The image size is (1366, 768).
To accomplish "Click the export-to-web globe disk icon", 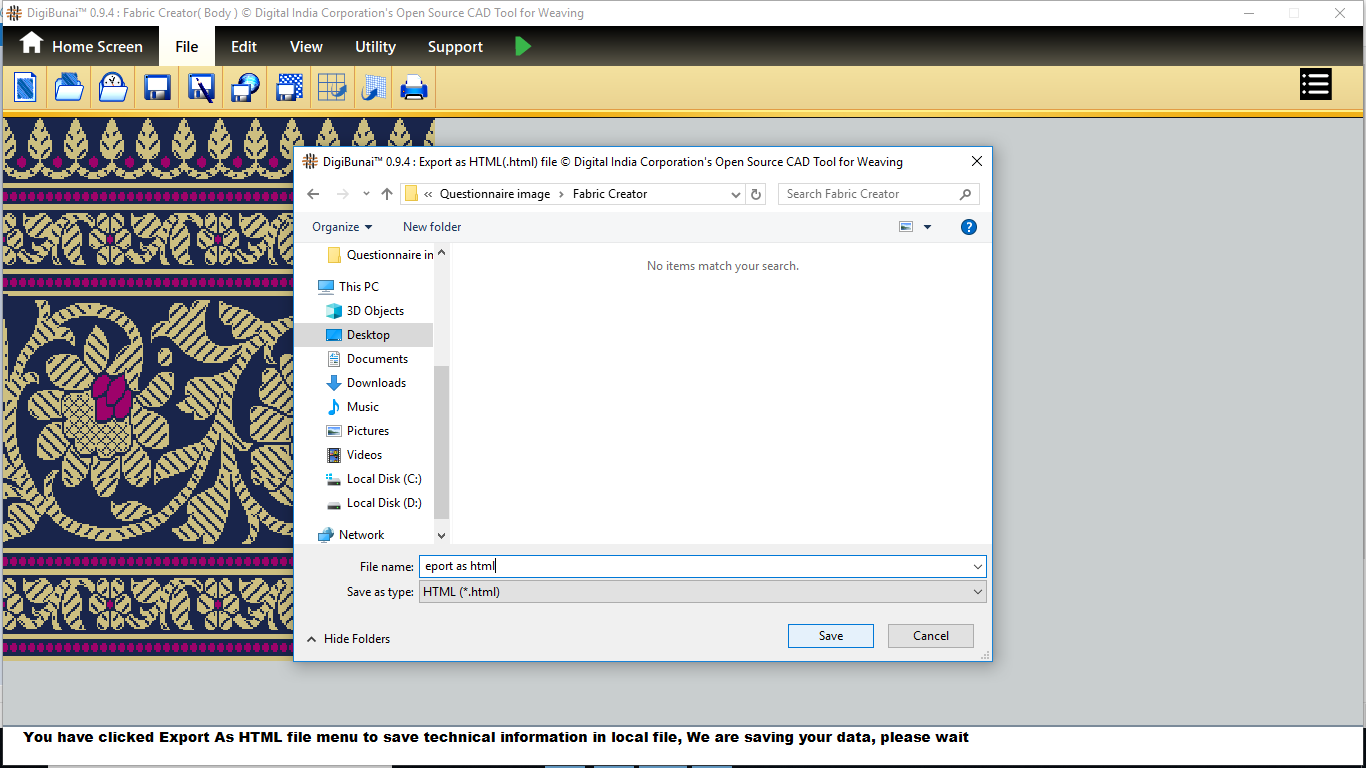I will 245,88.
